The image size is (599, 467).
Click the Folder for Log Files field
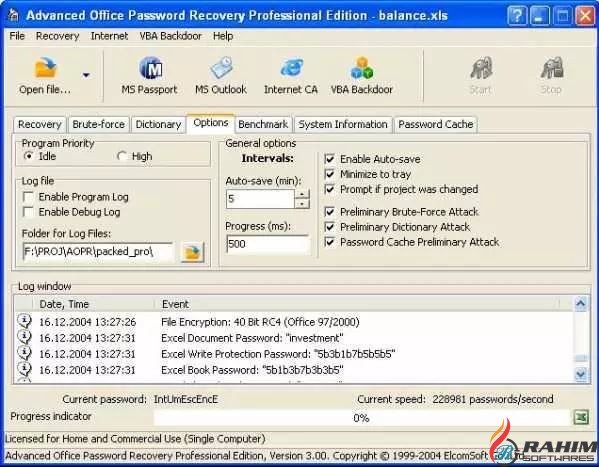click(x=98, y=252)
